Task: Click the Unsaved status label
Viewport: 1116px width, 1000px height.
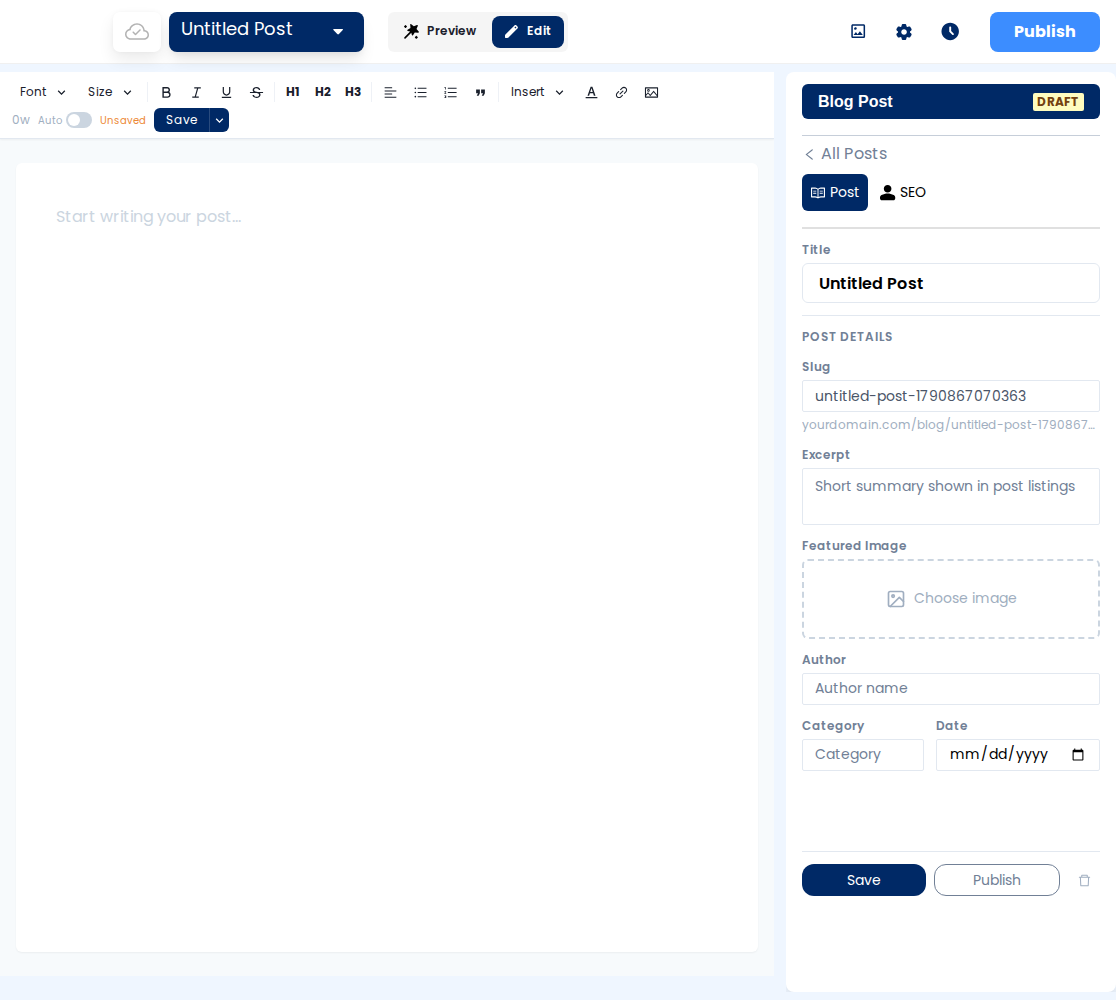Action: pyautogui.click(x=122, y=120)
